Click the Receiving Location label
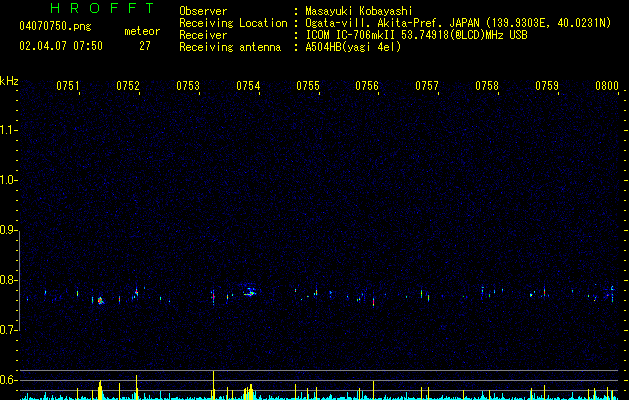629x400 pixels. coord(233,23)
